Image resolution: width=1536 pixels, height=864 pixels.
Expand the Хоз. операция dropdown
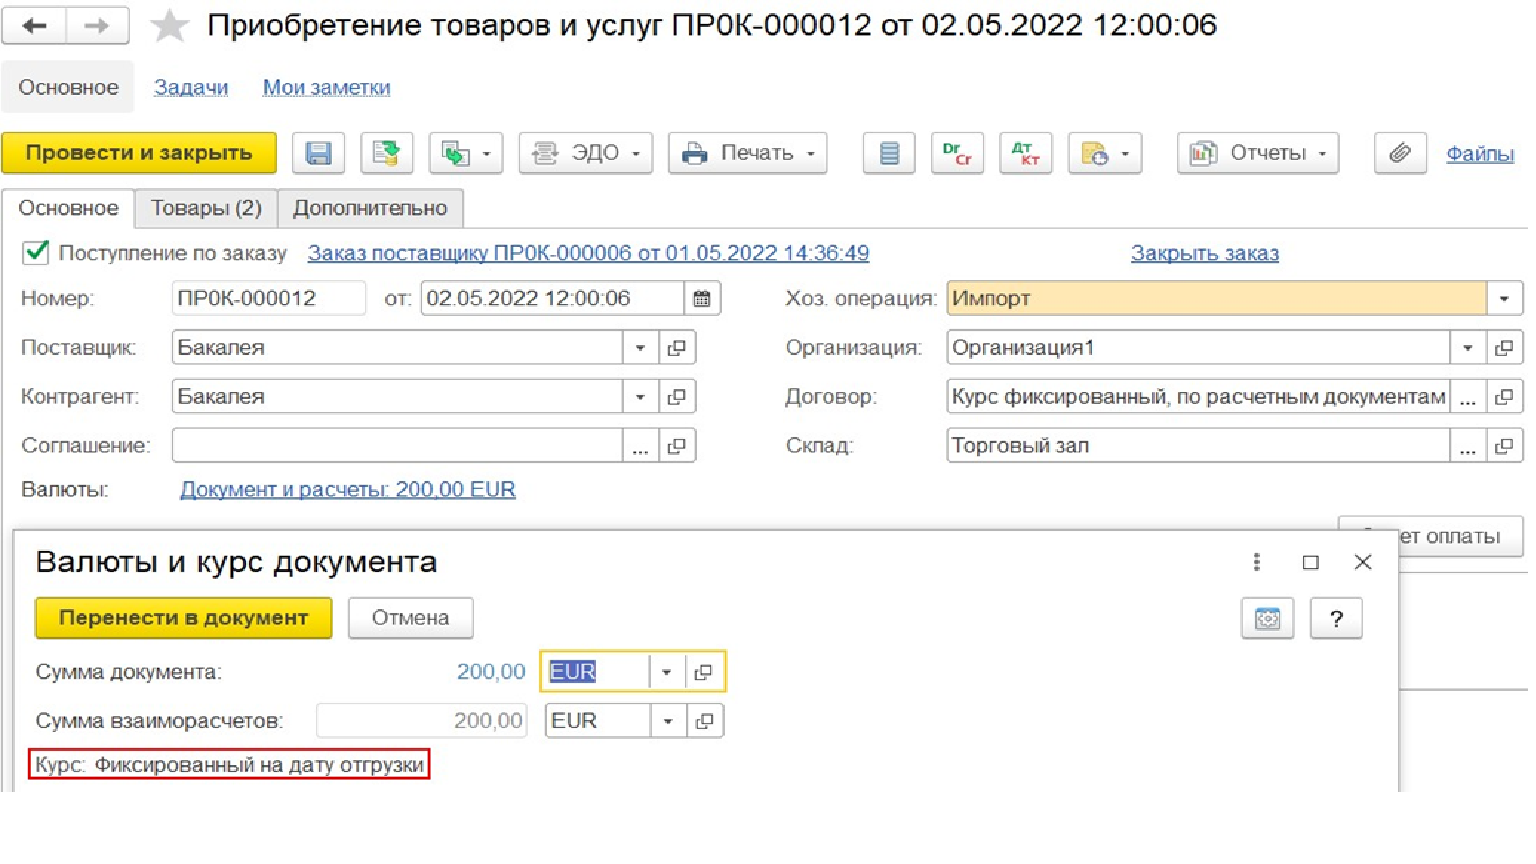[x=1503, y=298]
